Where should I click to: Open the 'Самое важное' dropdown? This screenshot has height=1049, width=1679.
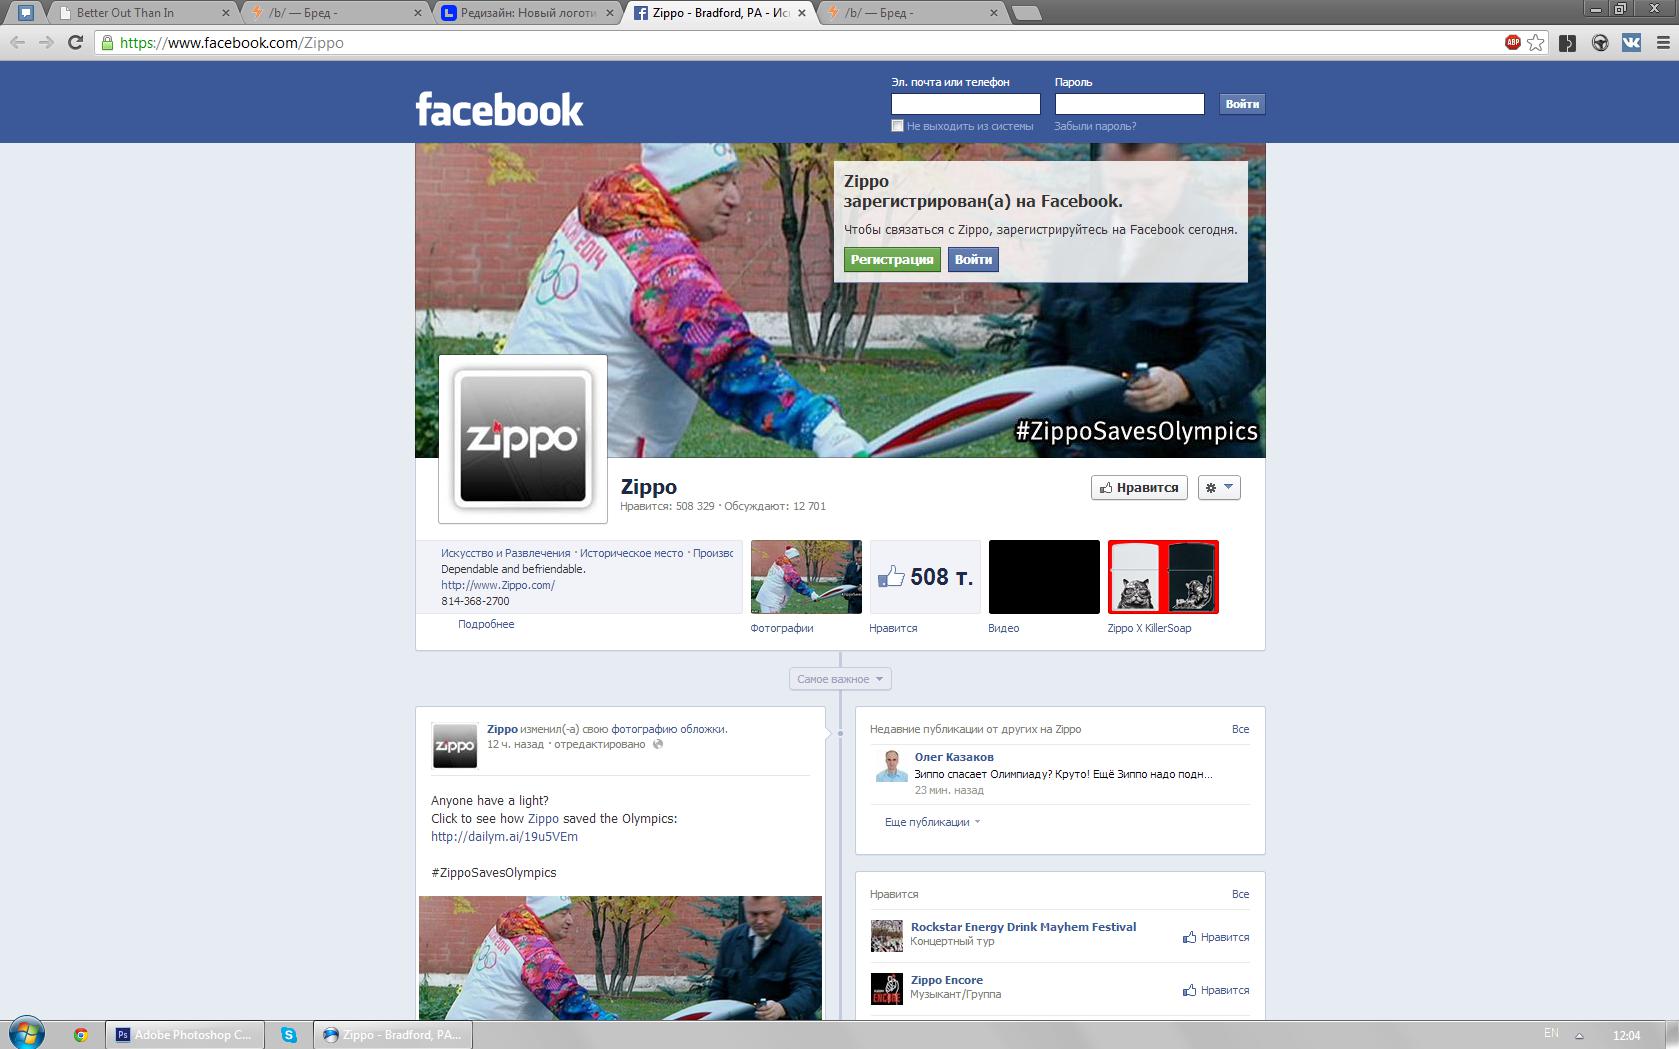(x=840, y=679)
